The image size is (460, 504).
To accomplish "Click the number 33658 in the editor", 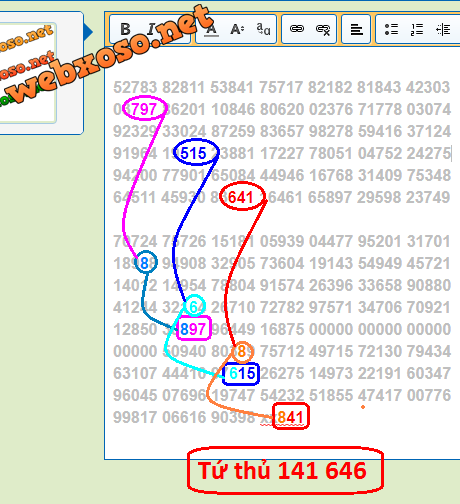I will tap(380, 285).
